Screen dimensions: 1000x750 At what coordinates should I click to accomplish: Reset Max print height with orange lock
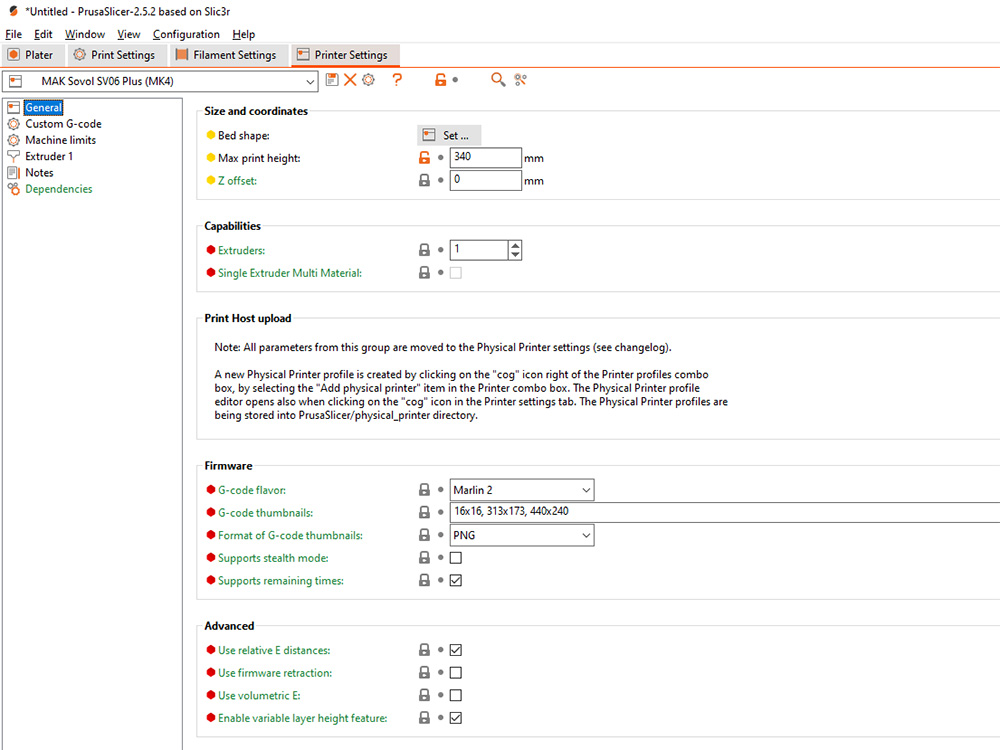(424, 158)
